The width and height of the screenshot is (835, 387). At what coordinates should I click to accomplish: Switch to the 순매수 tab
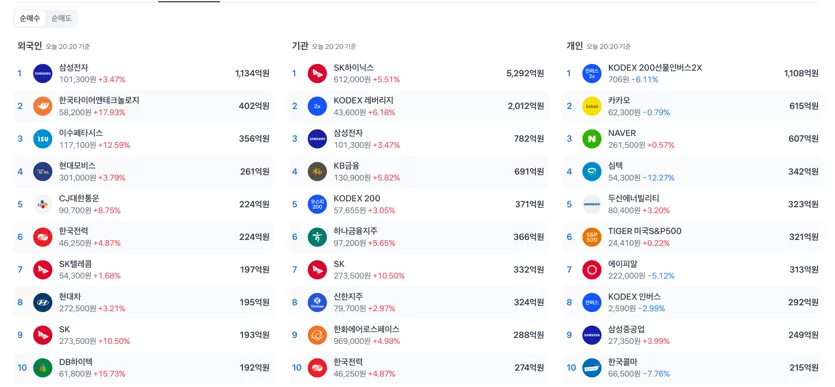[x=30, y=19]
